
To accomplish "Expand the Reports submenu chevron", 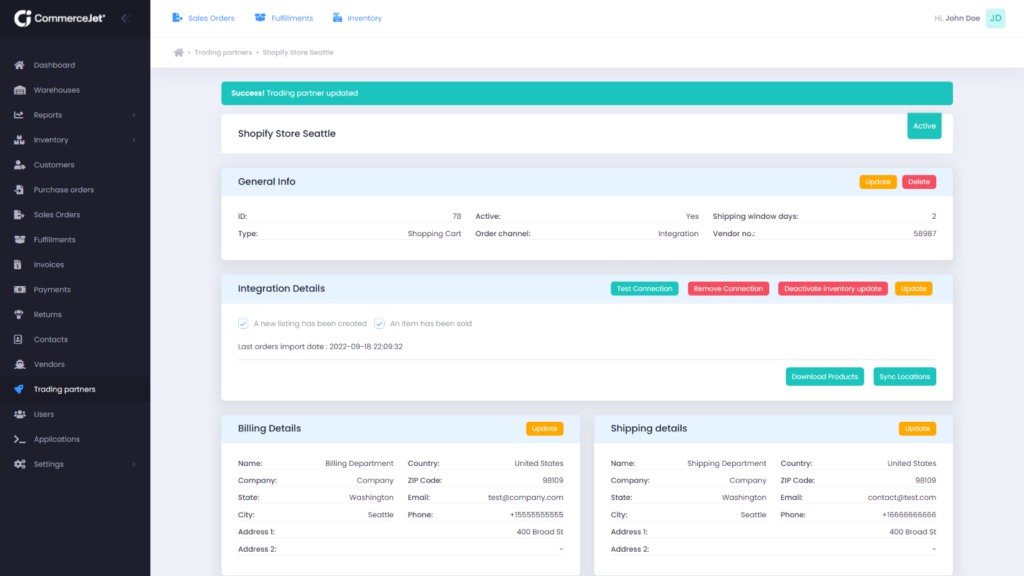I will (x=134, y=115).
